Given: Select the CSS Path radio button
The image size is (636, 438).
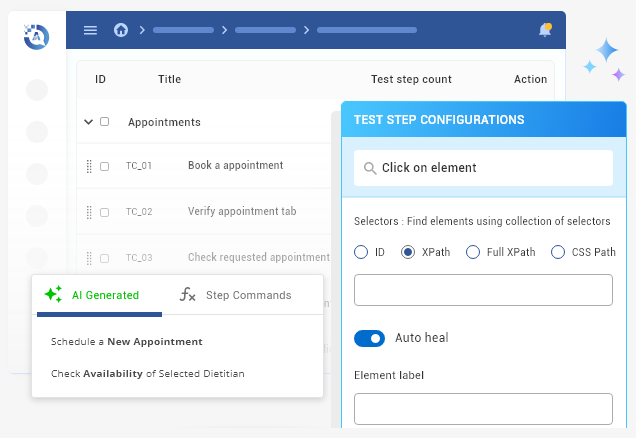Looking at the screenshot, I should pyautogui.click(x=558, y=252).
